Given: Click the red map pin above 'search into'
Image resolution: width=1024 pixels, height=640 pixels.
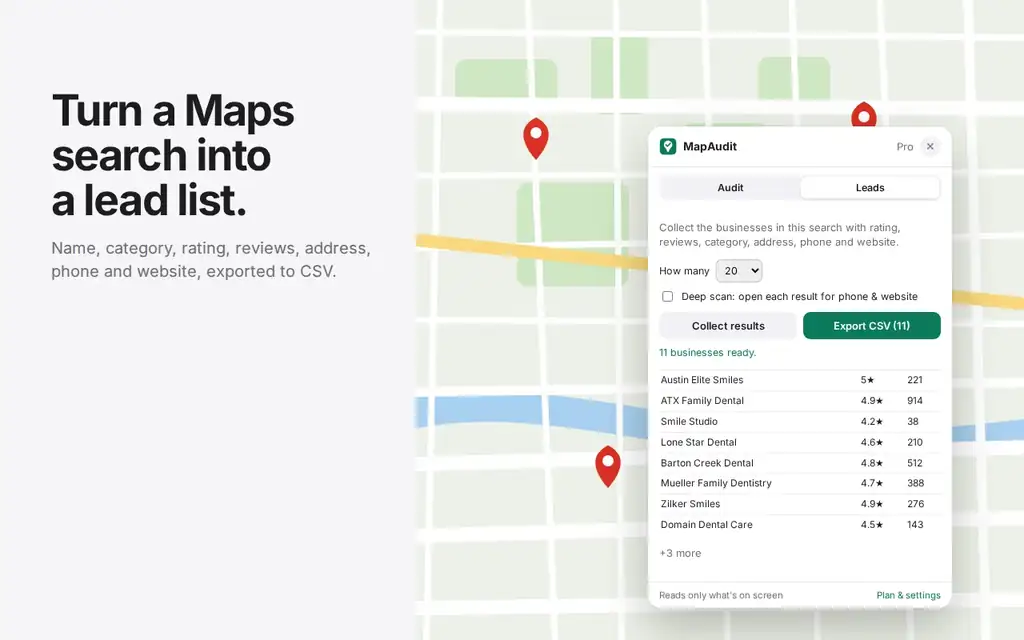Looking at the screenshot, I should click(536, 138).
